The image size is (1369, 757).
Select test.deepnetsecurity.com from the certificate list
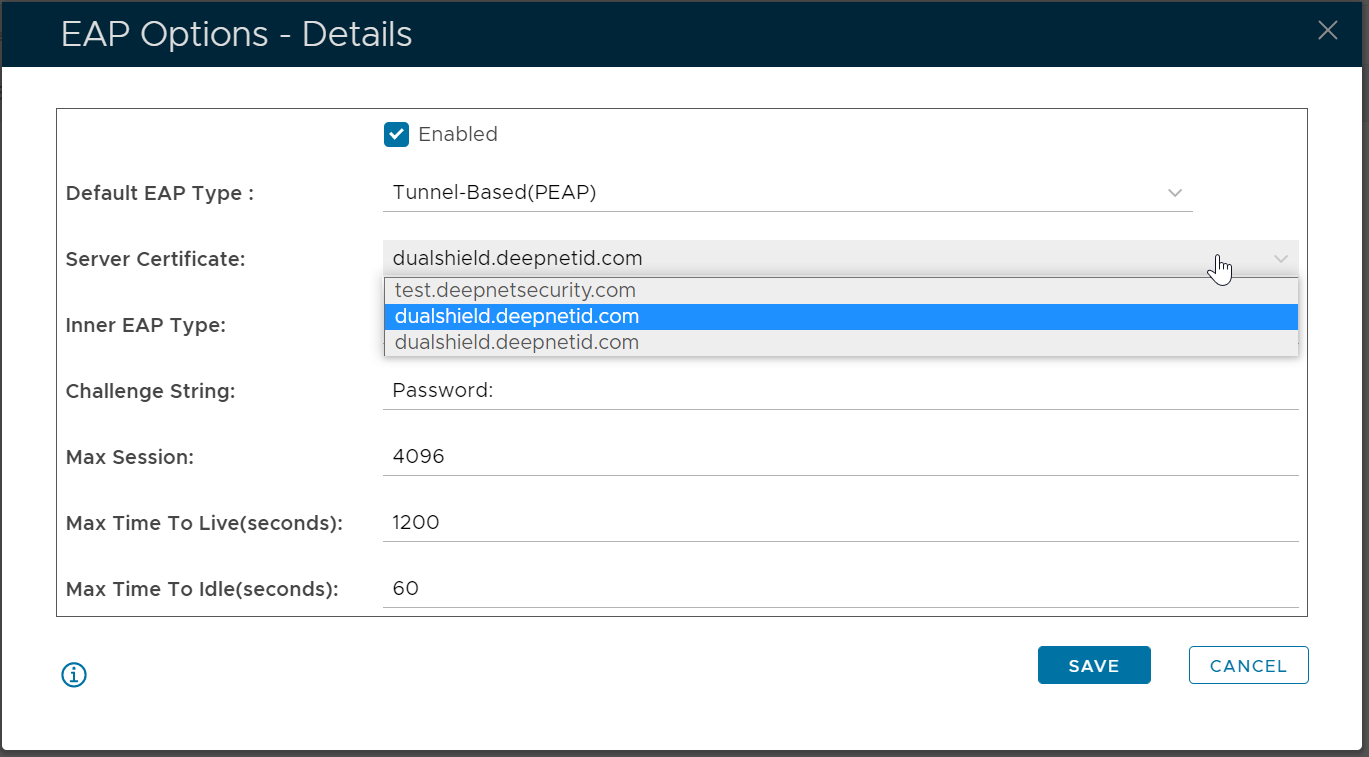[515, 291]
